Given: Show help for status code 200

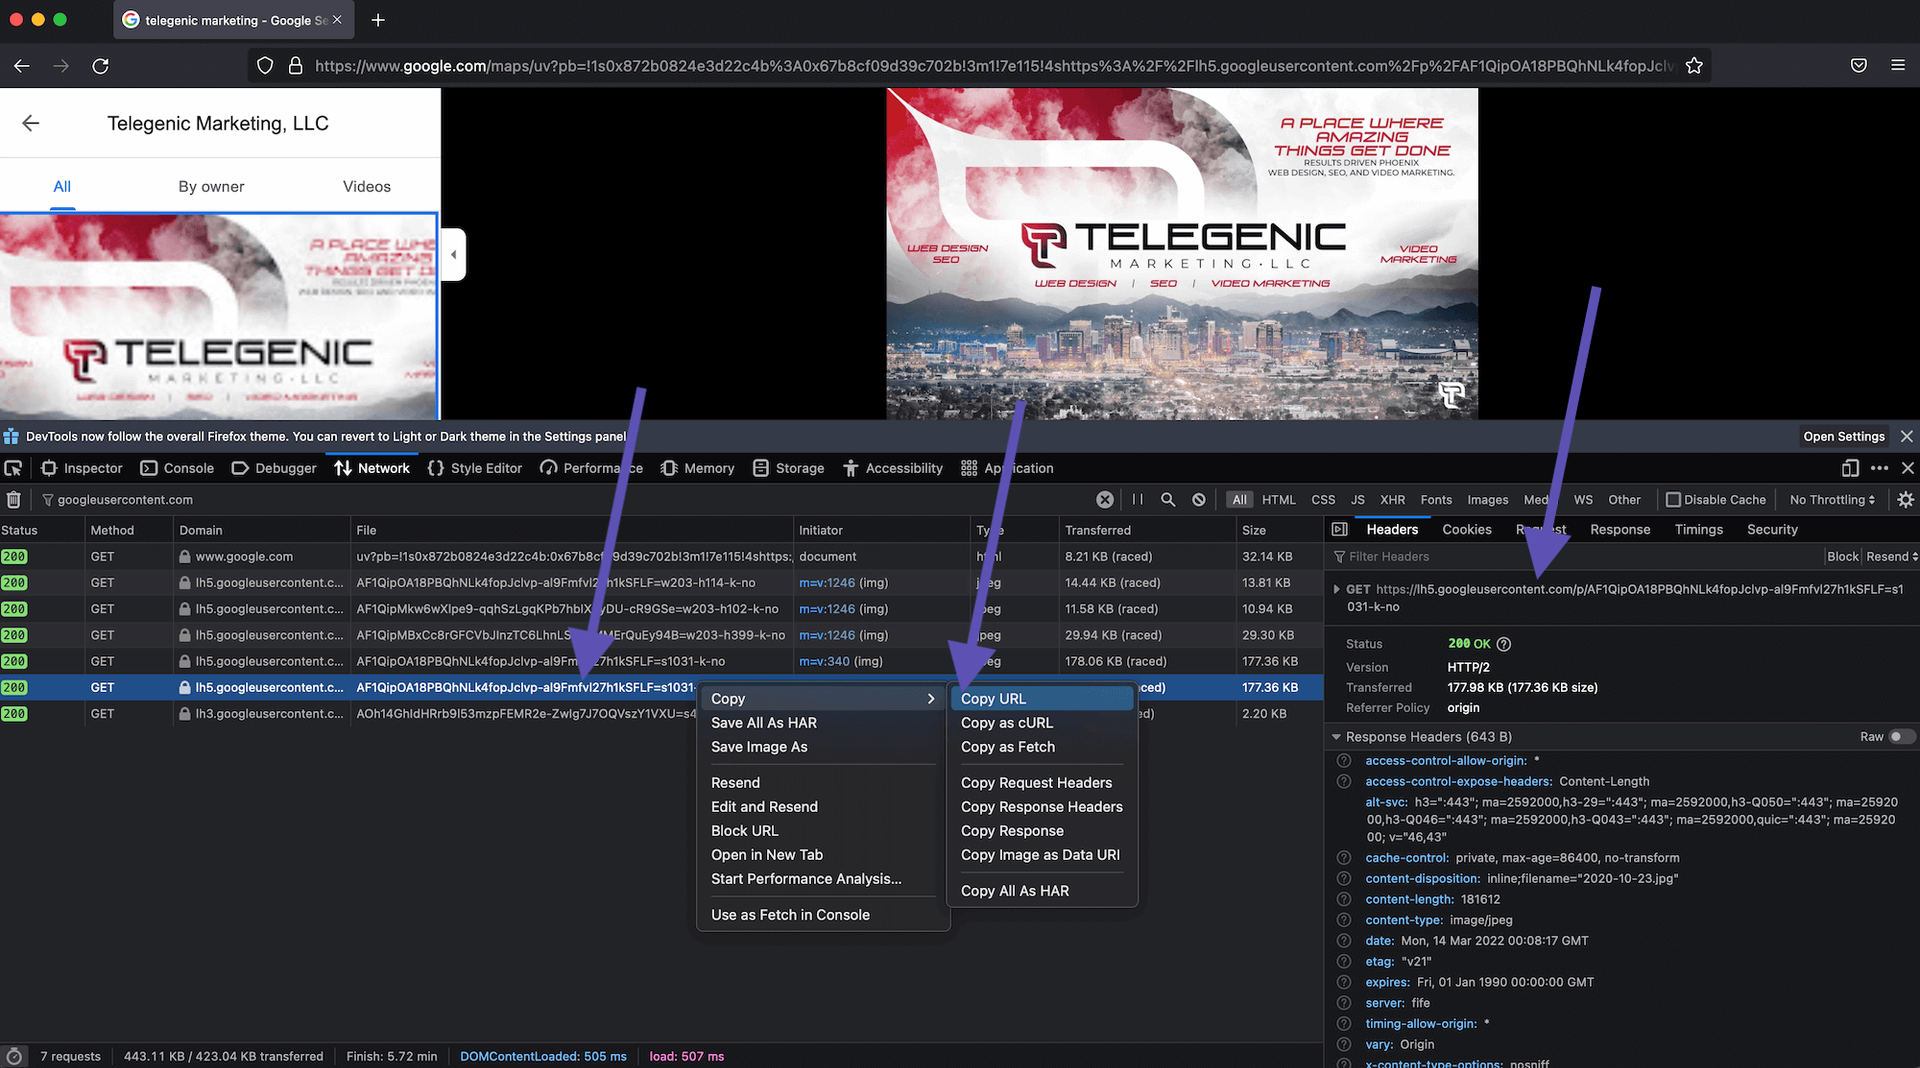Looking at the screenshot, I should coord(1504,644).
